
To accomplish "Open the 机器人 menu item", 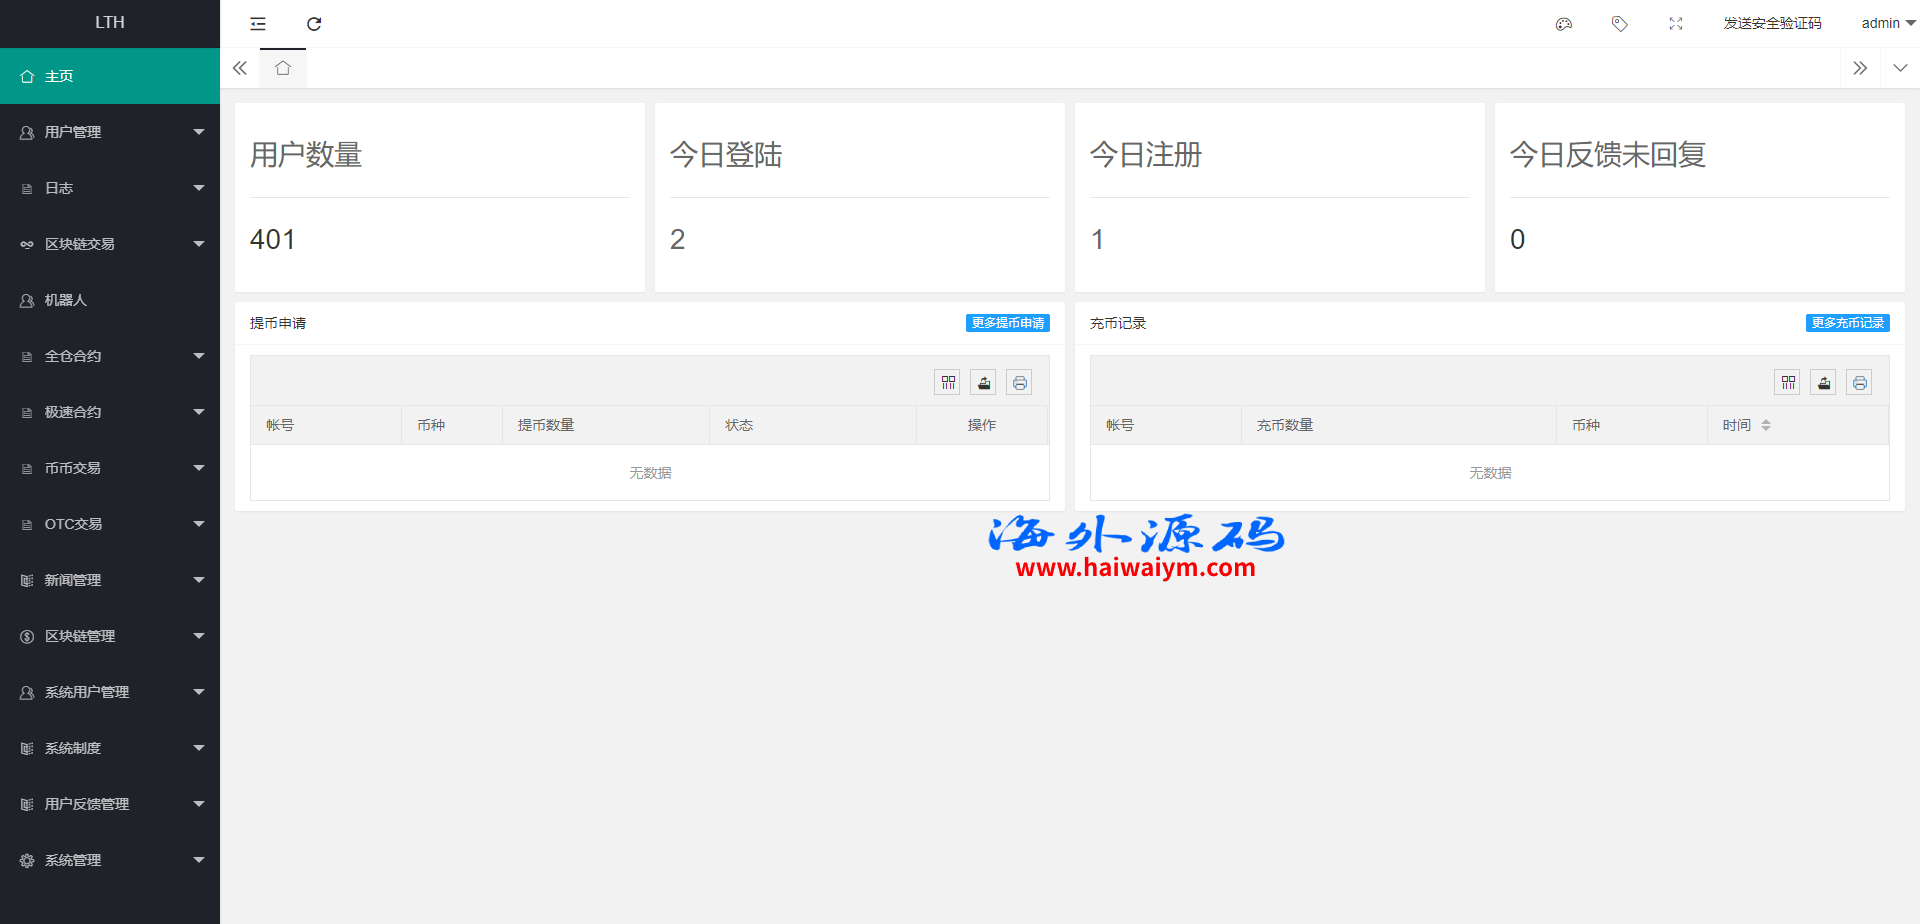I will point(110,300).
